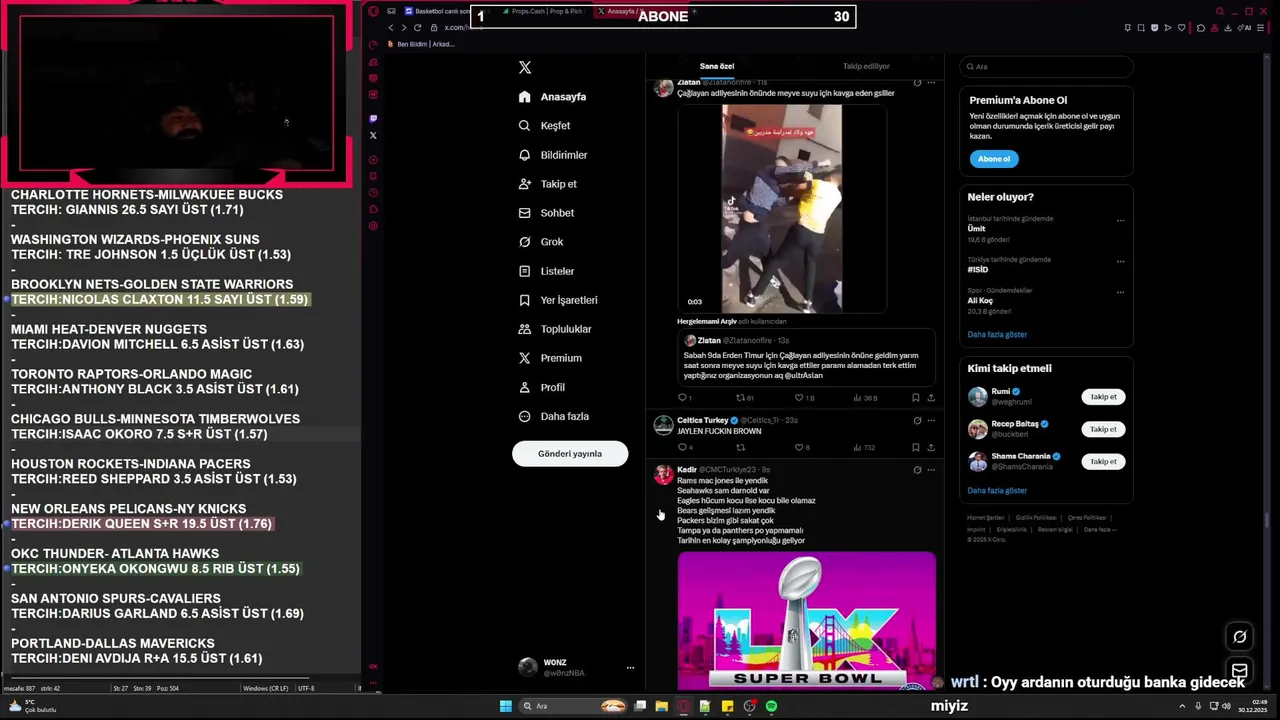Screen dimensions: 1280x720
Task: Open Grok from the X sidebar
Action: (x=541, y=242)
